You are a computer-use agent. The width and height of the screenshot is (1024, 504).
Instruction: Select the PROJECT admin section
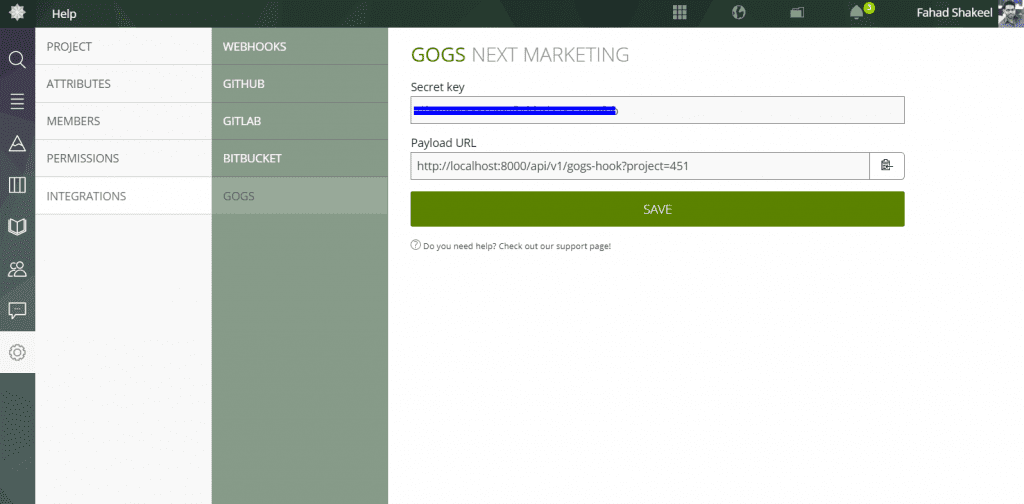(123, 46)
